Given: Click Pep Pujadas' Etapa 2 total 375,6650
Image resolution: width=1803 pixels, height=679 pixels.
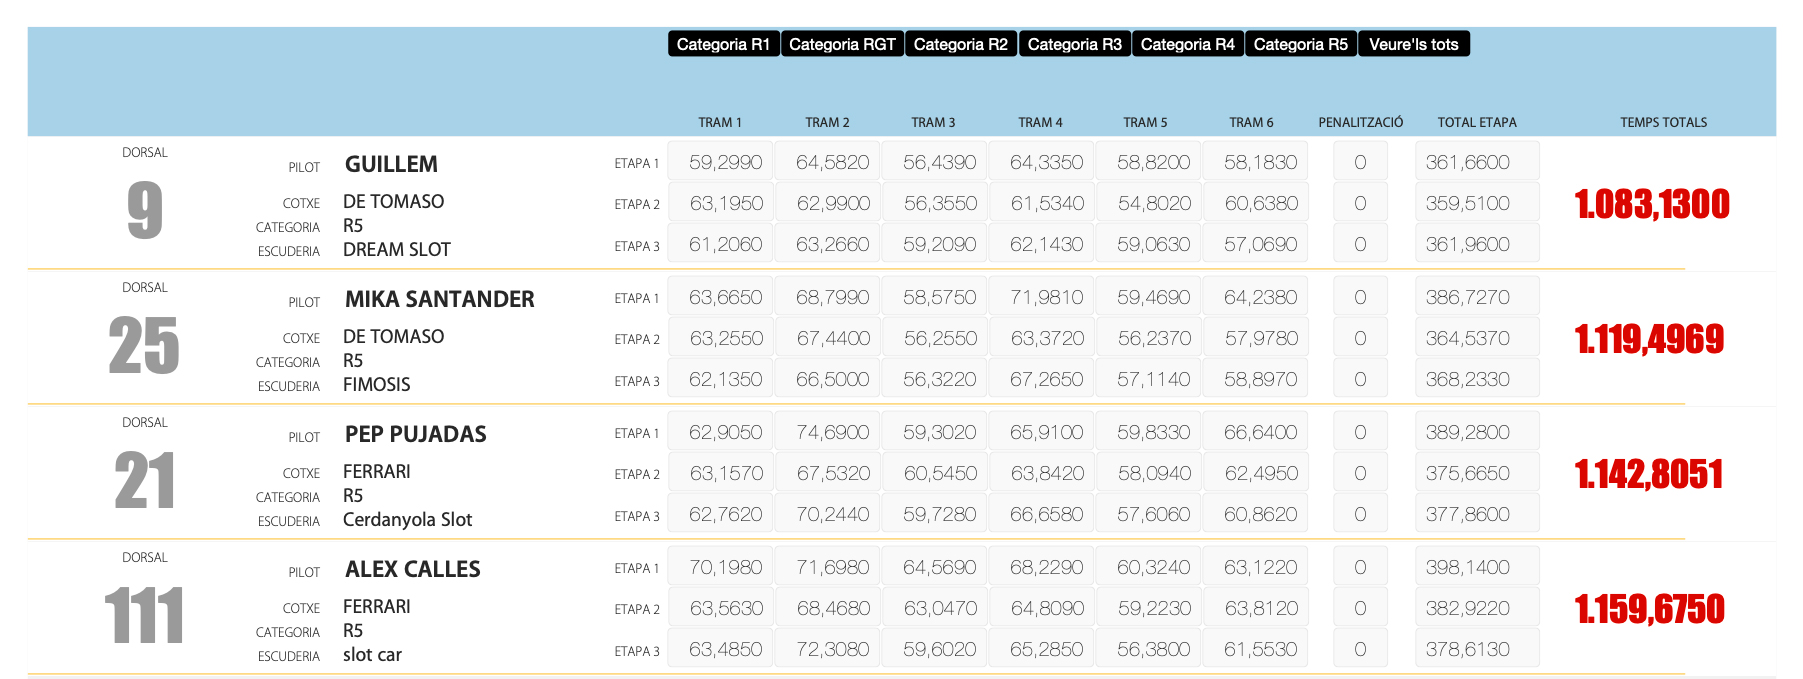Looking at the screenshot, I should pos(1476,473).
